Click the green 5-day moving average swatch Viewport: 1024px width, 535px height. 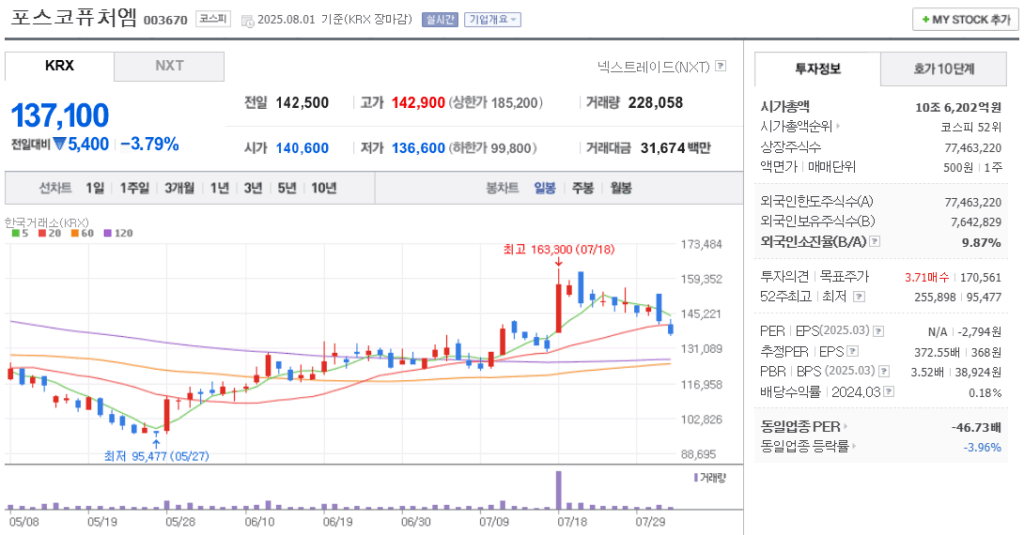pyautogui.click(x=16, y=233)
